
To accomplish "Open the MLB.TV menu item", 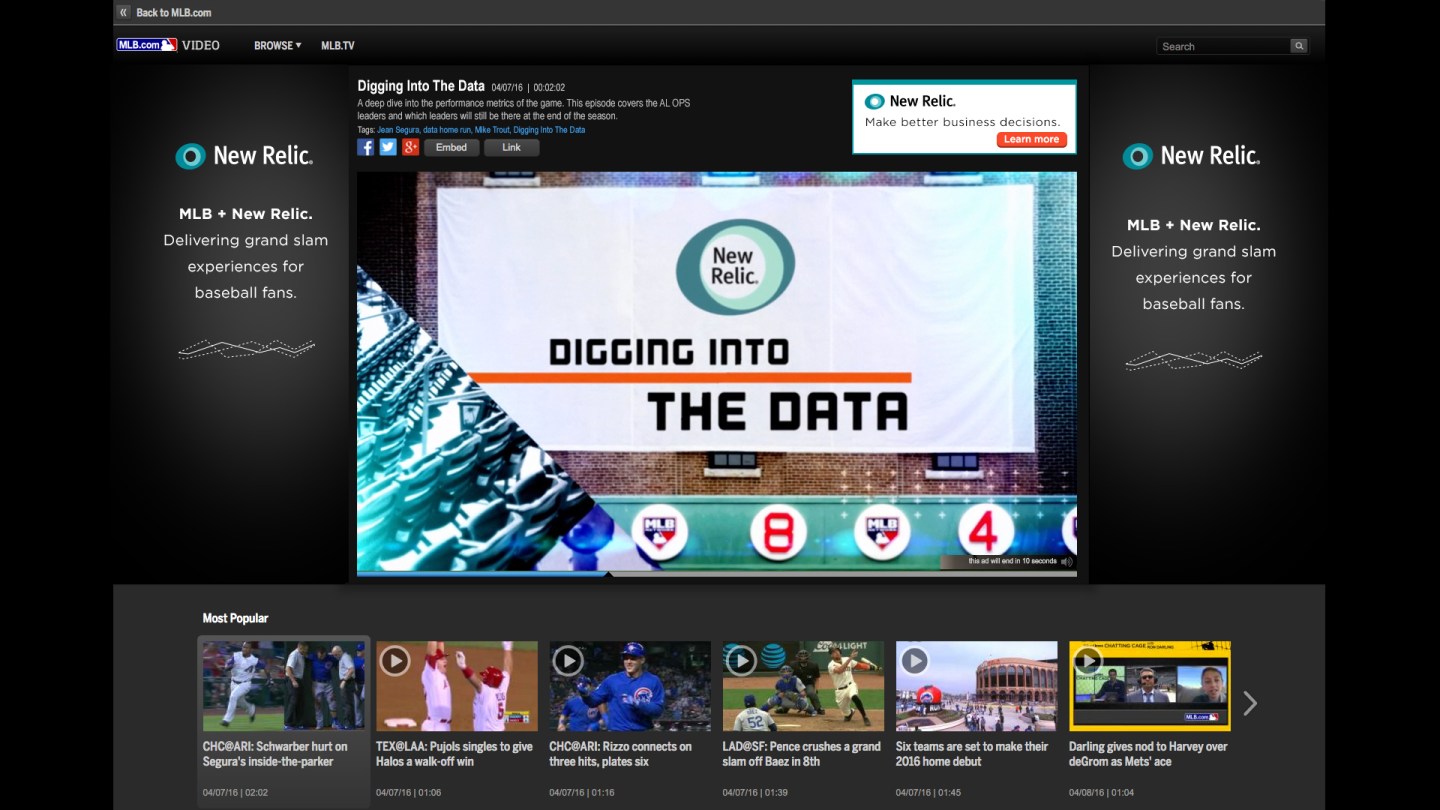I will pyautogui.click(x=337, y=46).
